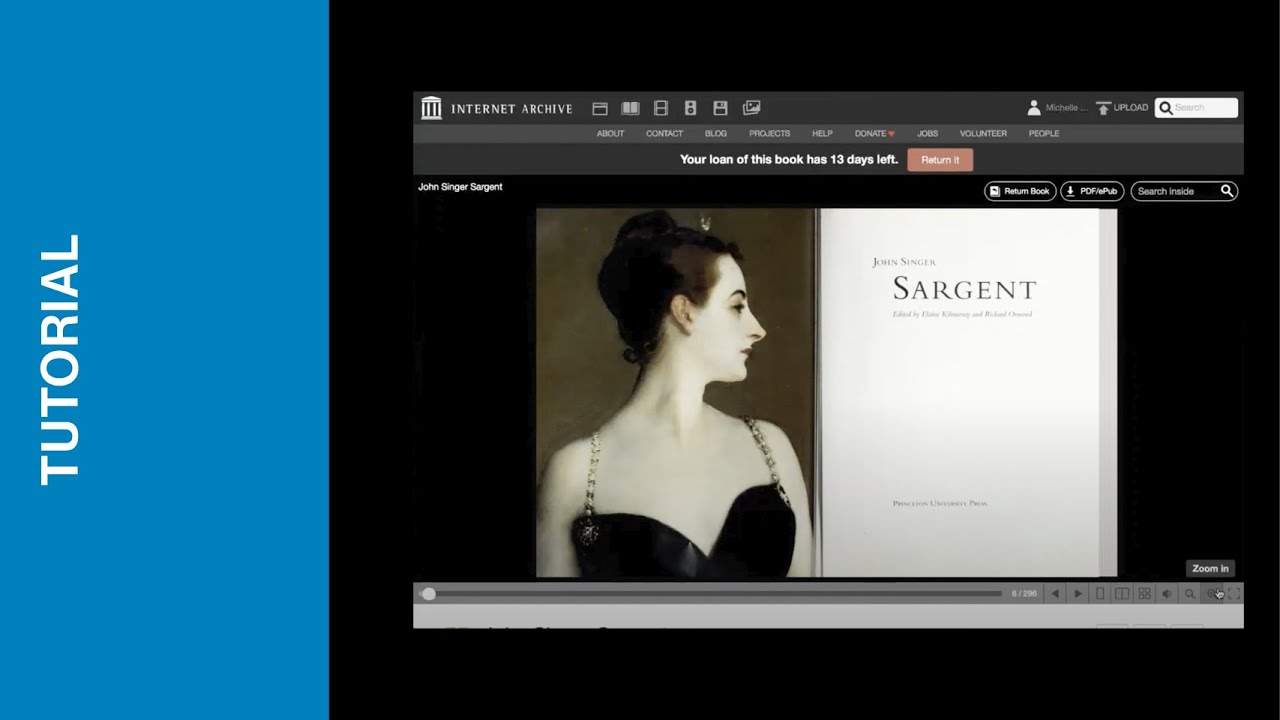This screenshot has width=1280, height=720.
Task: Download the book as PDF/ePub
Action: click(x=1092, y=191)
